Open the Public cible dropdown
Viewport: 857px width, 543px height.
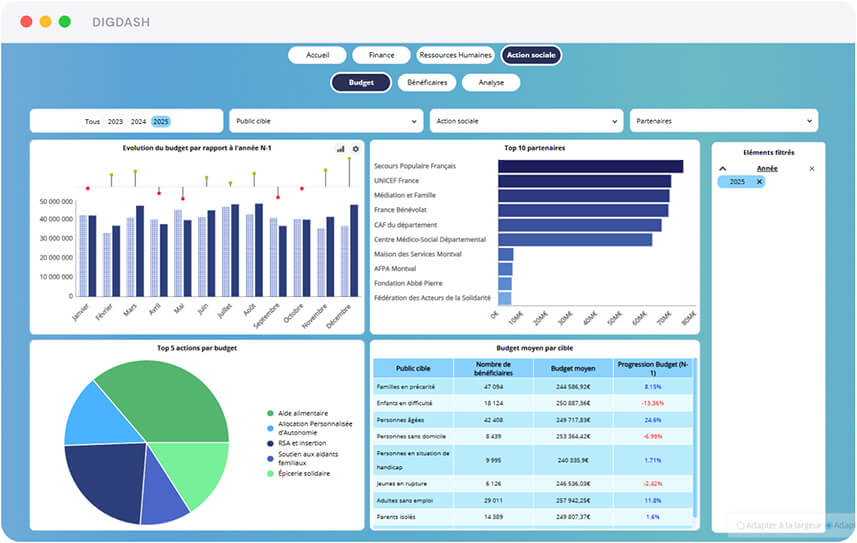click(x=326, y=121)
